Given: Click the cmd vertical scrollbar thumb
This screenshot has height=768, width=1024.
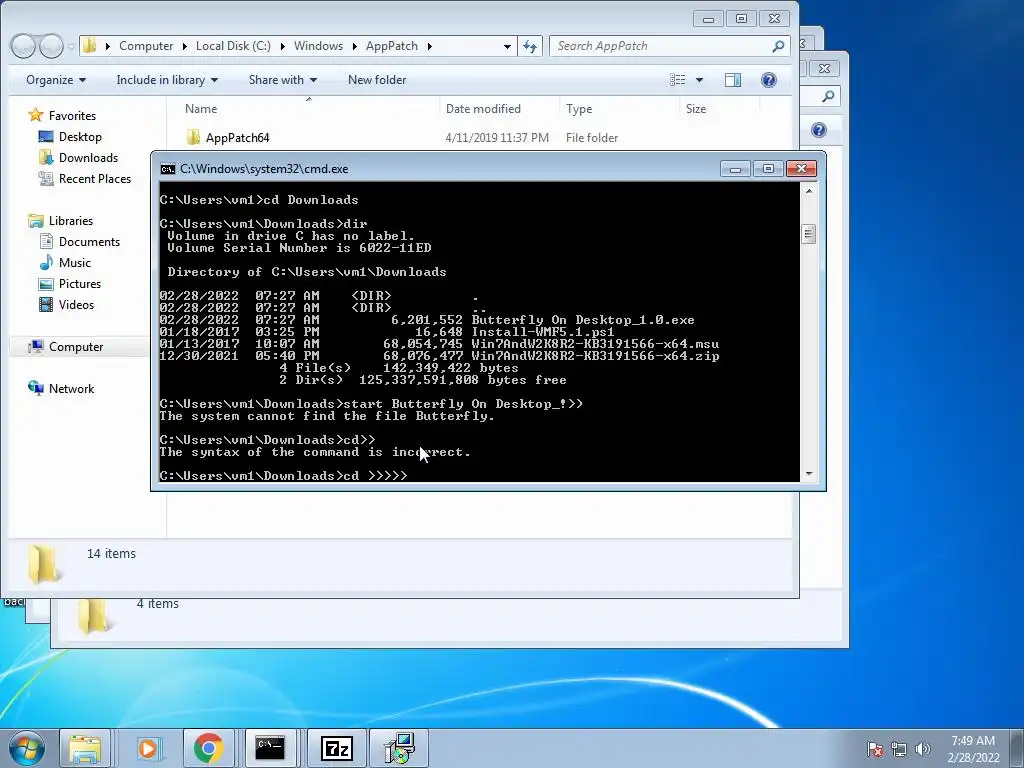Looking at the screenshot, I should 809,234.
